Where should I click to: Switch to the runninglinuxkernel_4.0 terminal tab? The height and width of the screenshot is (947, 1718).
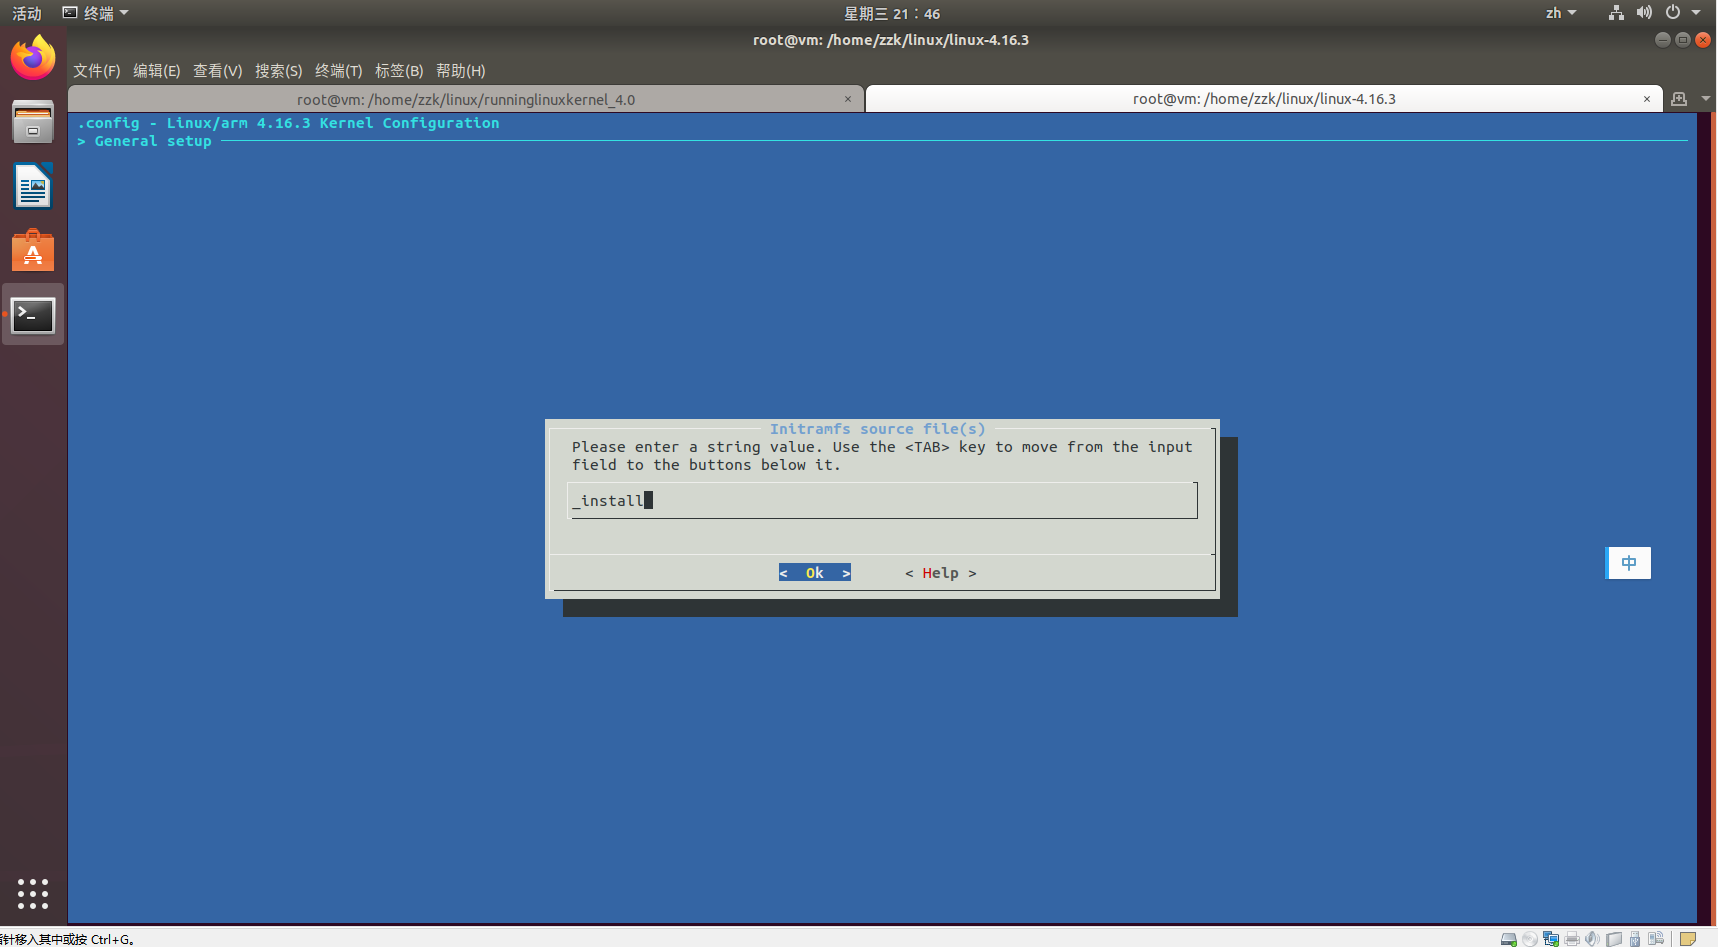tap(466, 99)
